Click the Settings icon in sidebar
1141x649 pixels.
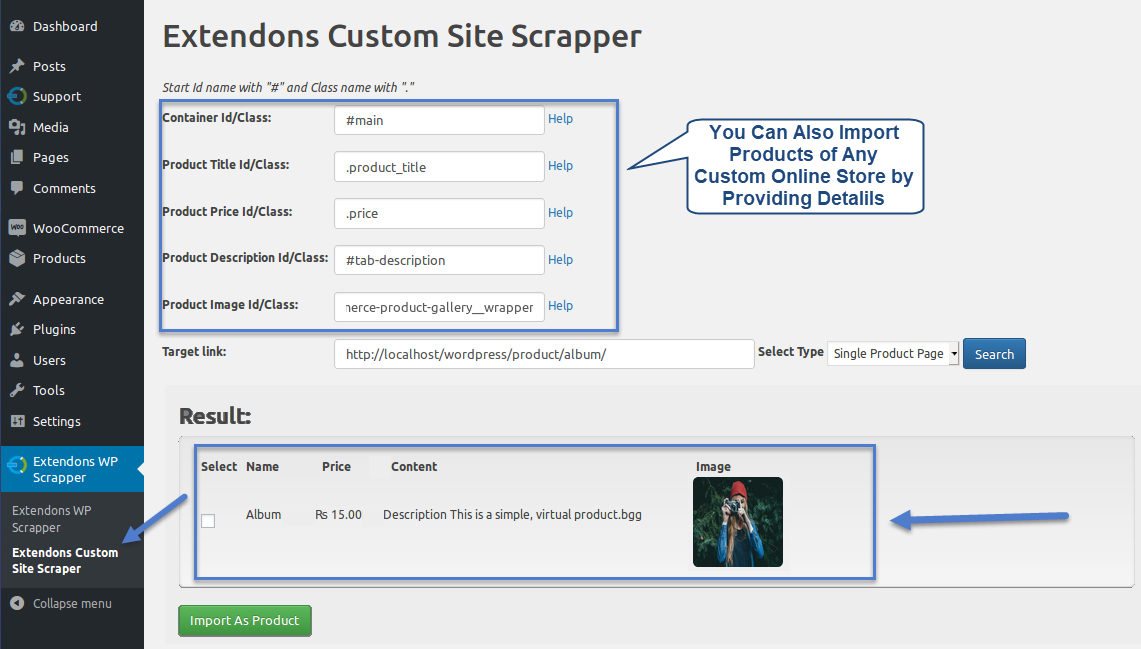click(17, 421)
